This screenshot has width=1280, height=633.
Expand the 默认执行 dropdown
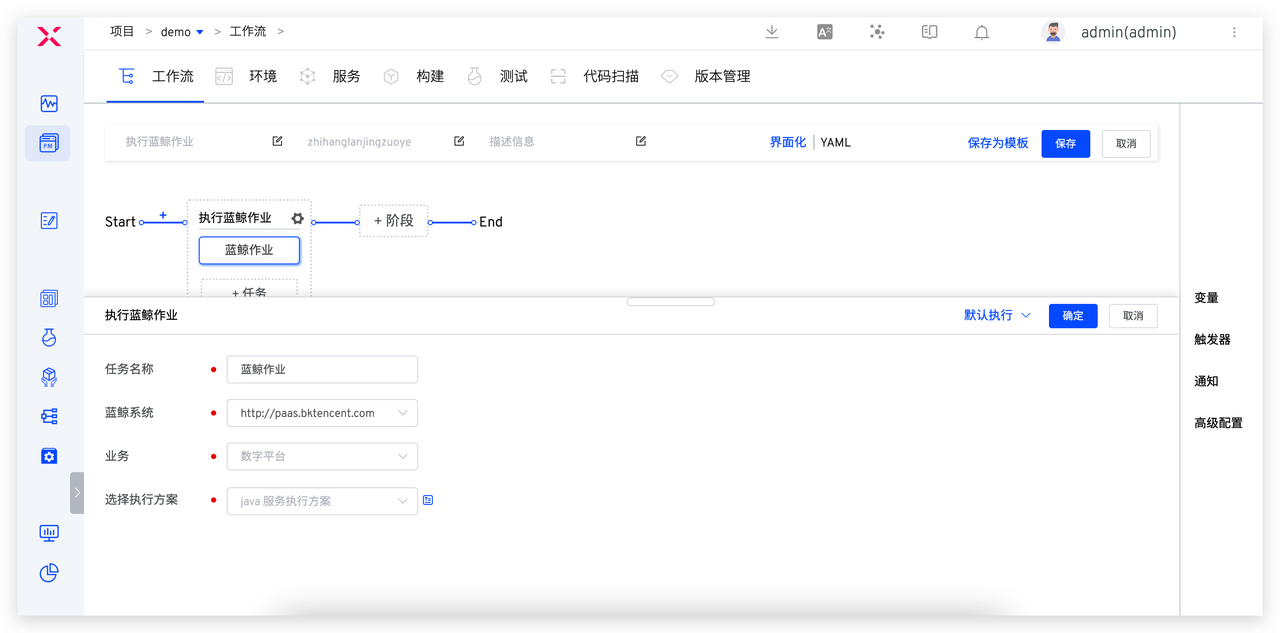tap(997, 315)
